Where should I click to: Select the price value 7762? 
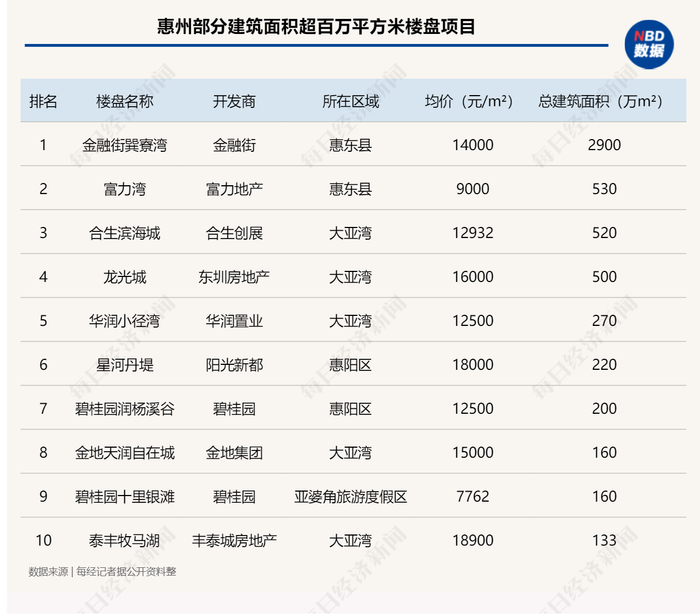point(473,497)
